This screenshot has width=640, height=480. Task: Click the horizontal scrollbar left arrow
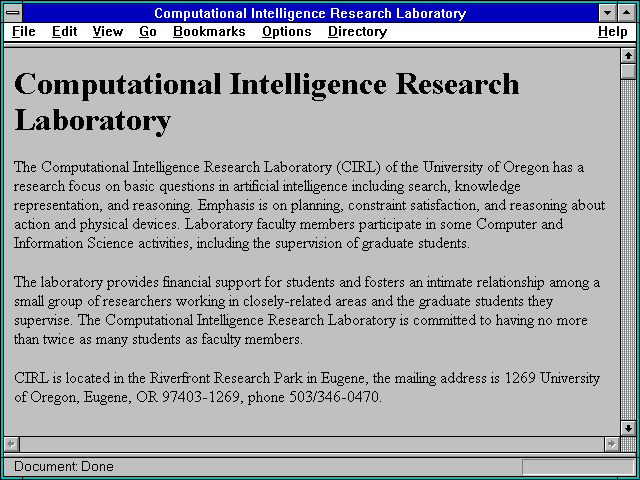11,444
